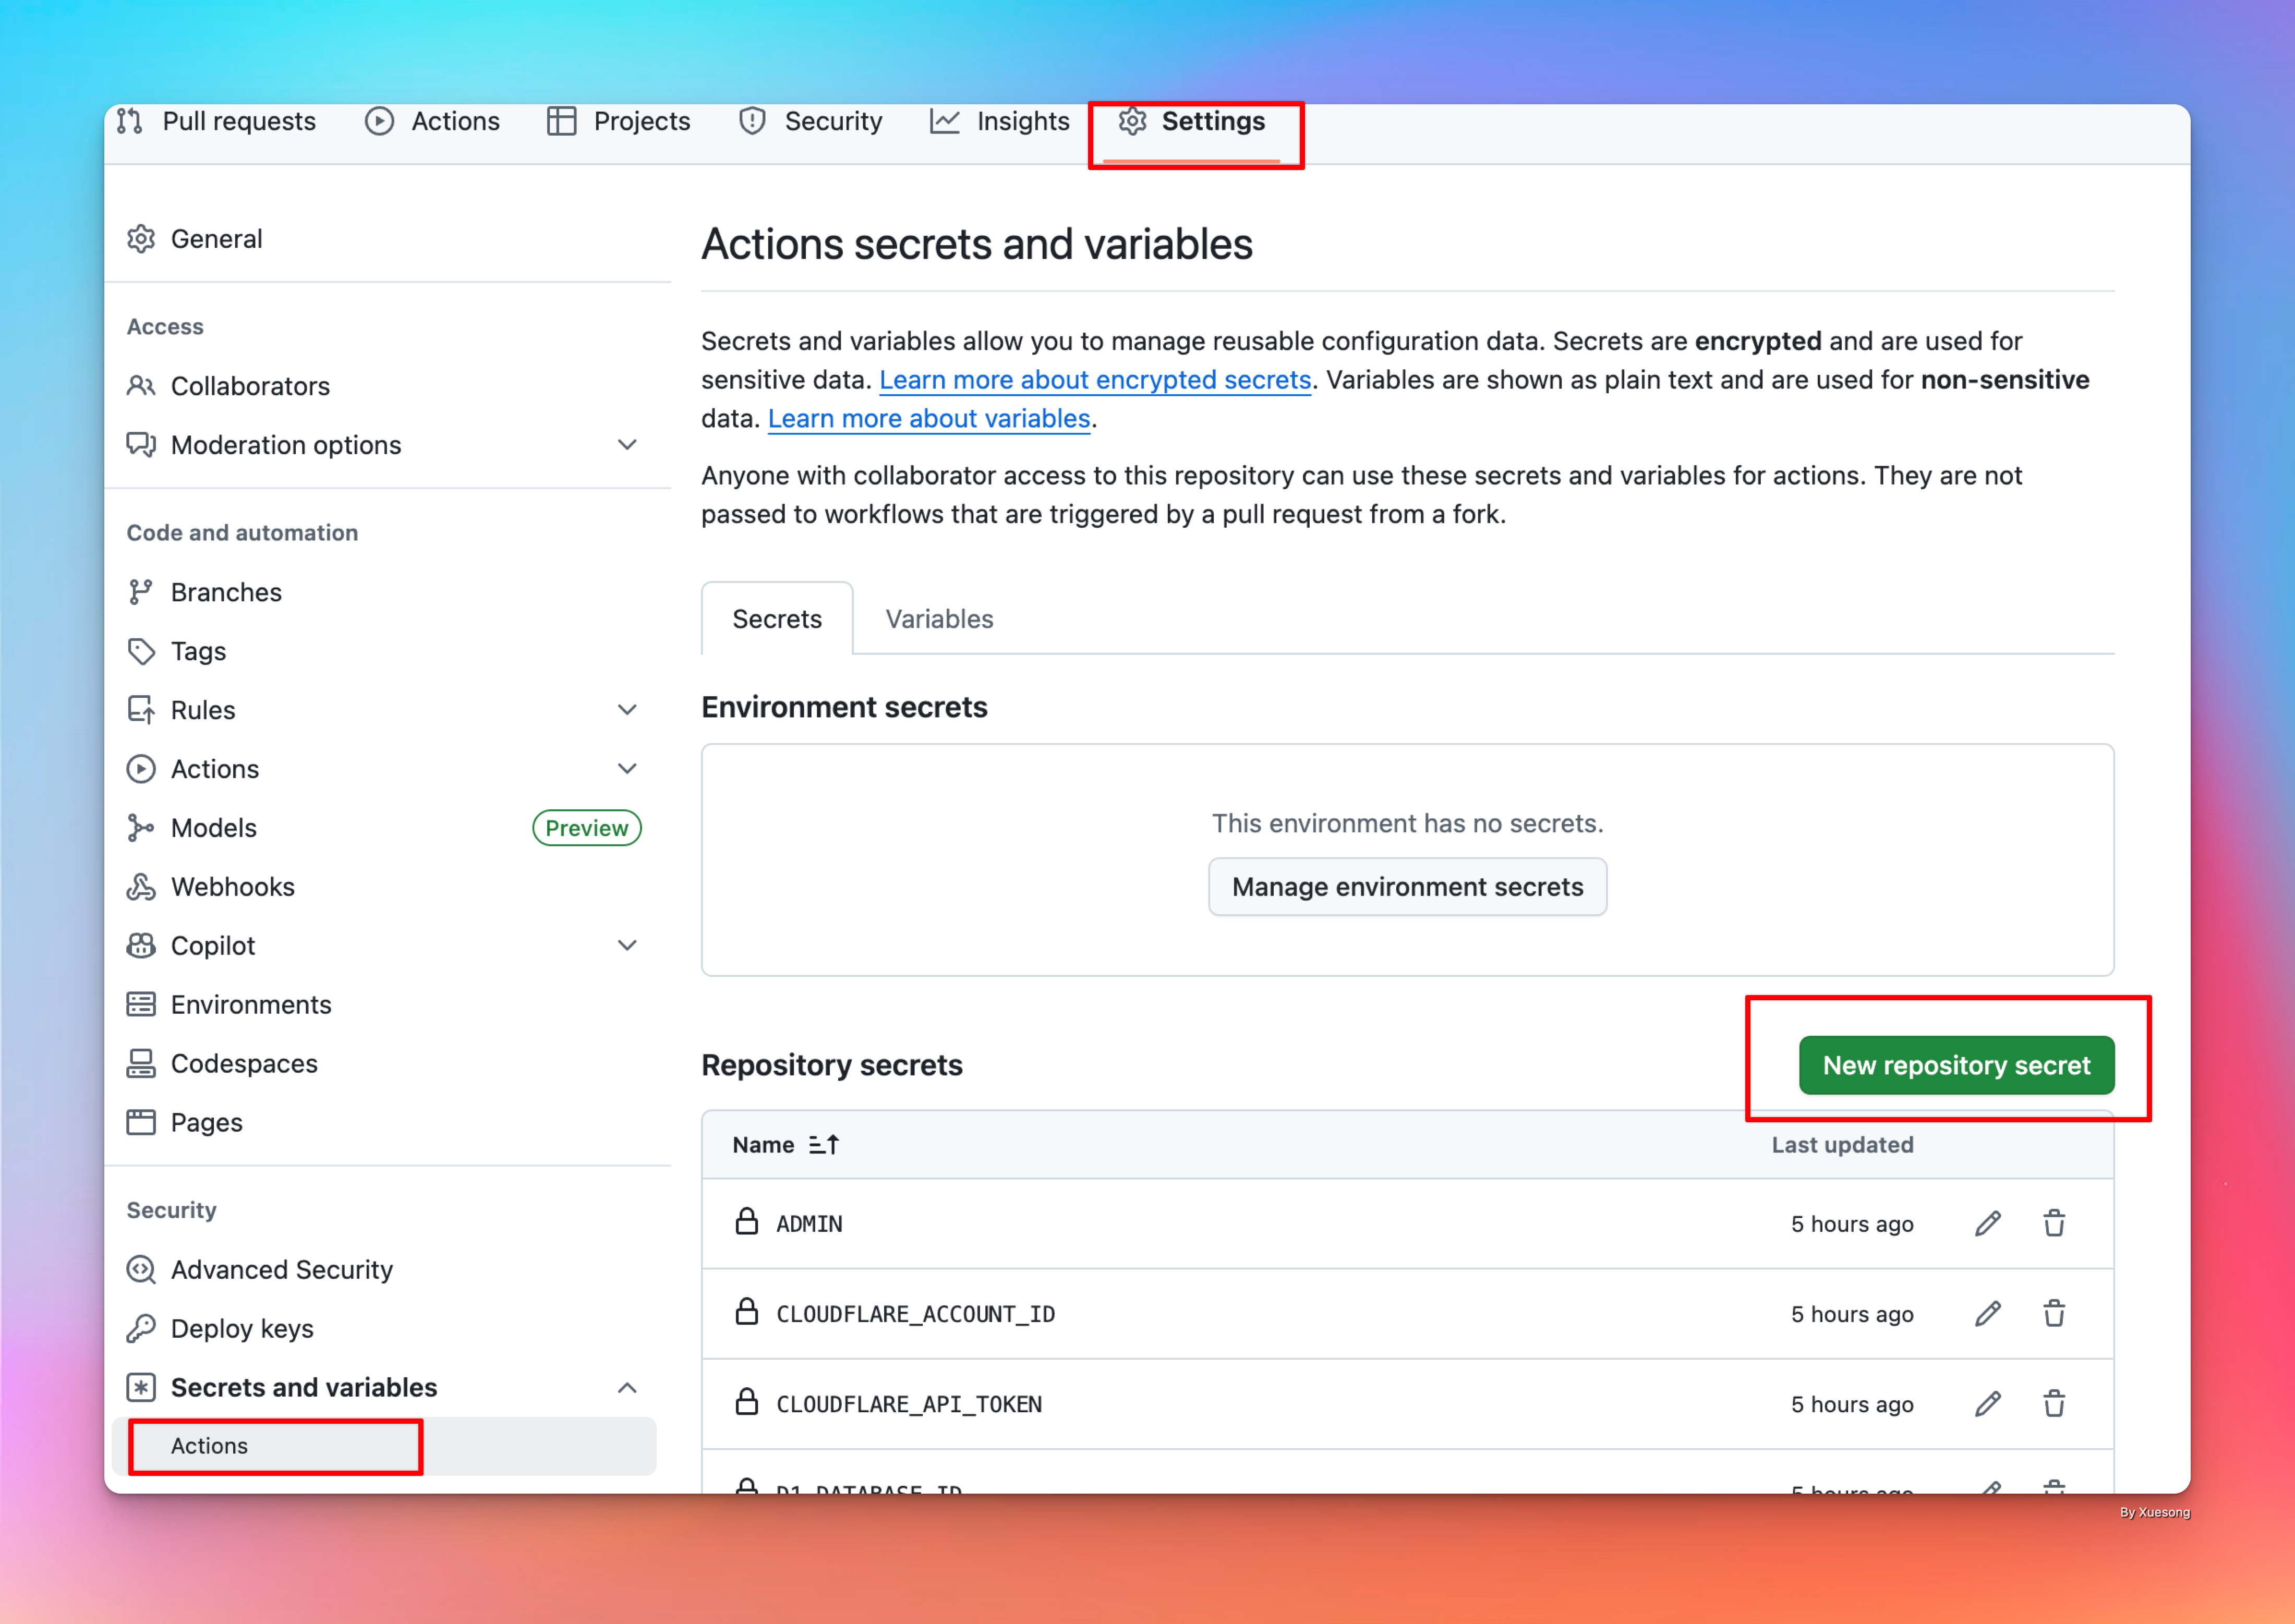Click the Webhooks icon
The width and height of the screenshot is (2295, 1624).
(141, 887)
